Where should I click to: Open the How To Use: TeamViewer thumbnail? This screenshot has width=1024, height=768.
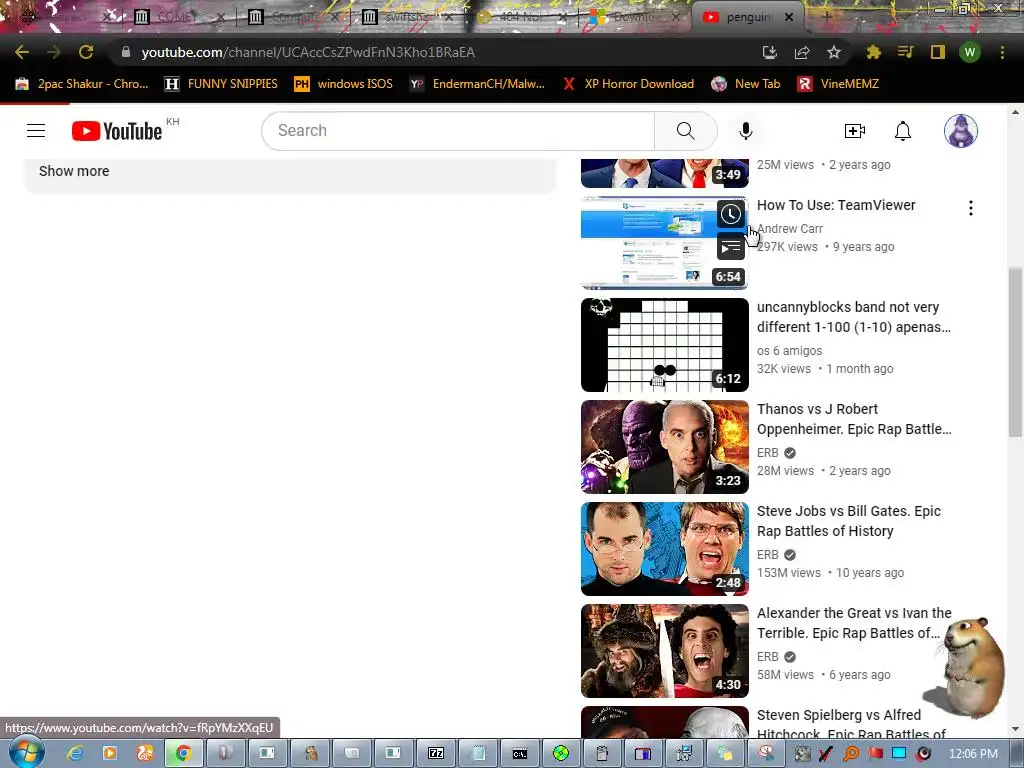[664, 242]
